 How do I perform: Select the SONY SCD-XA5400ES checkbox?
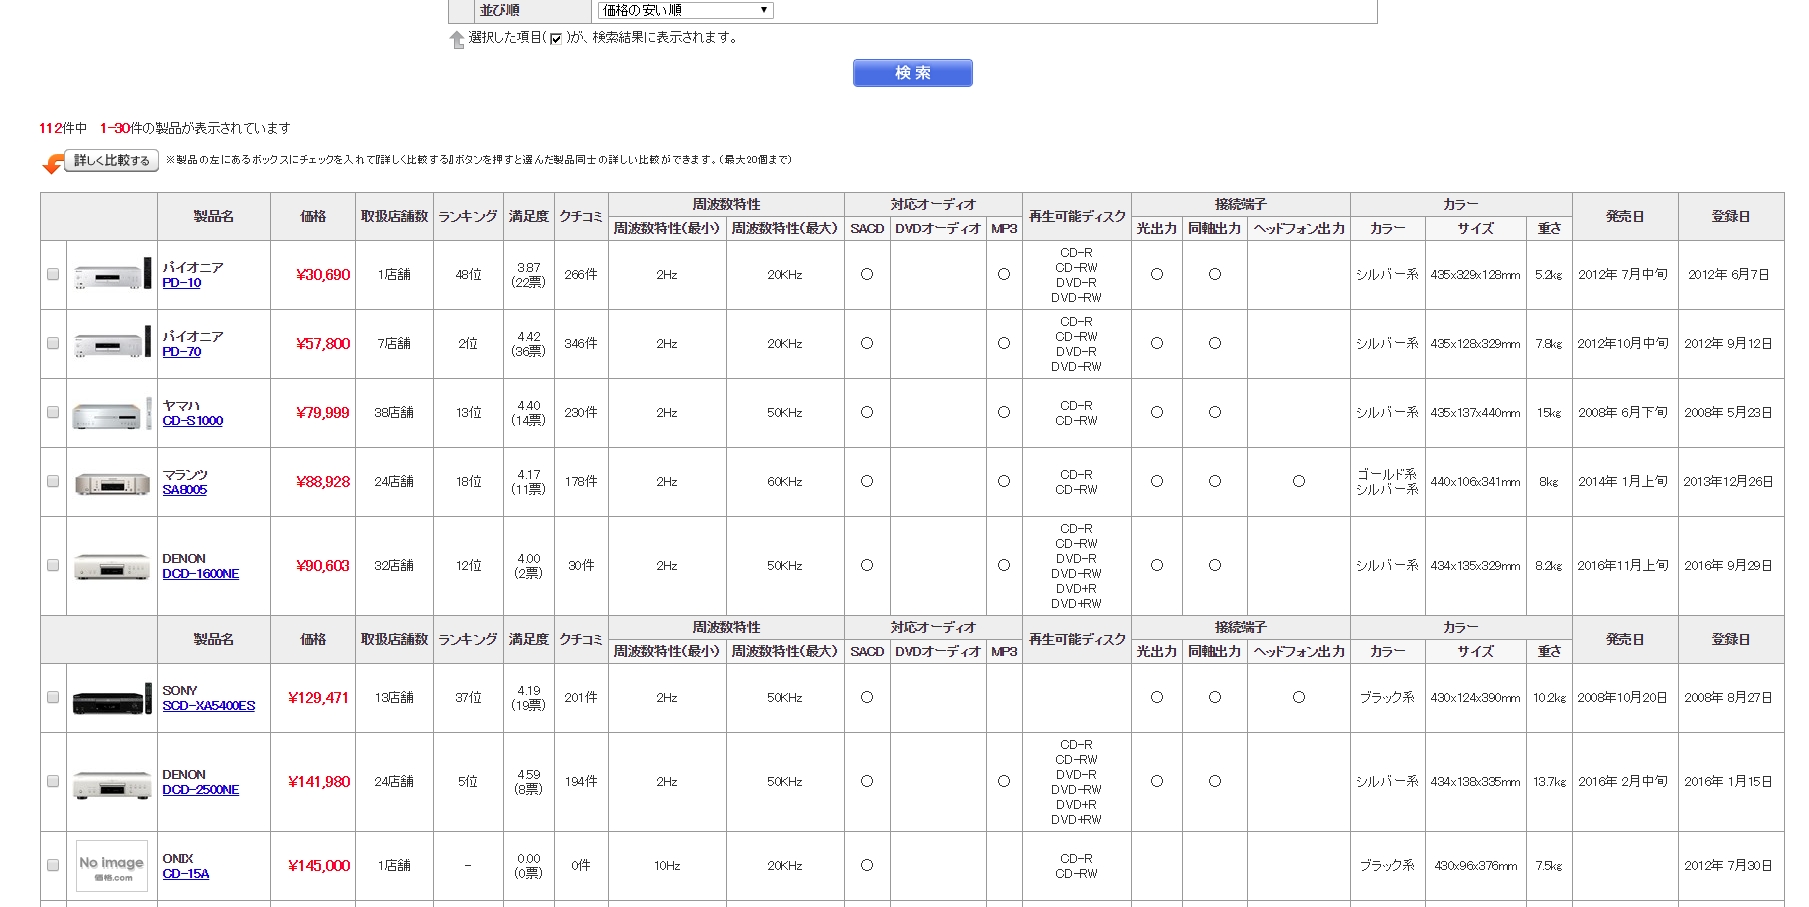(x=53, y=697)
